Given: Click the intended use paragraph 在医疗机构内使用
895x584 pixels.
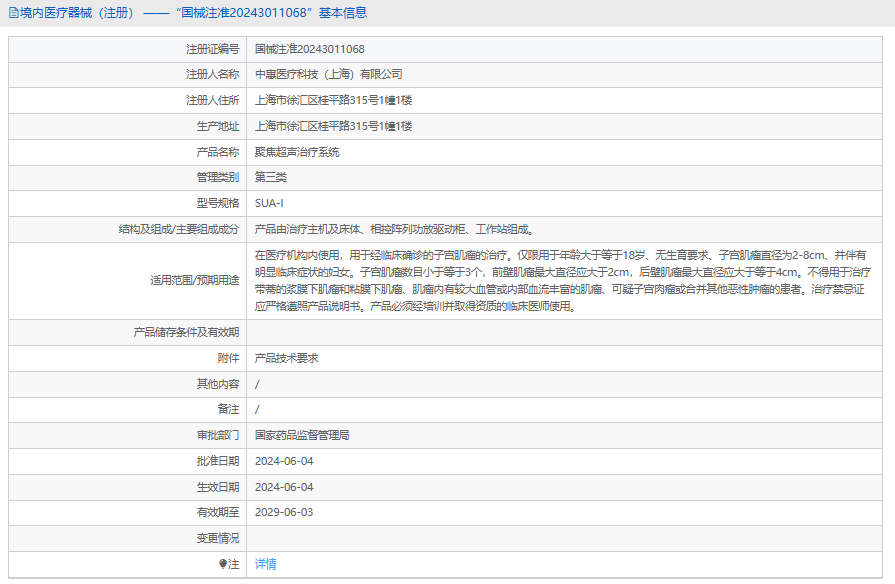Looking at the screenshot, I should point(563,280).
